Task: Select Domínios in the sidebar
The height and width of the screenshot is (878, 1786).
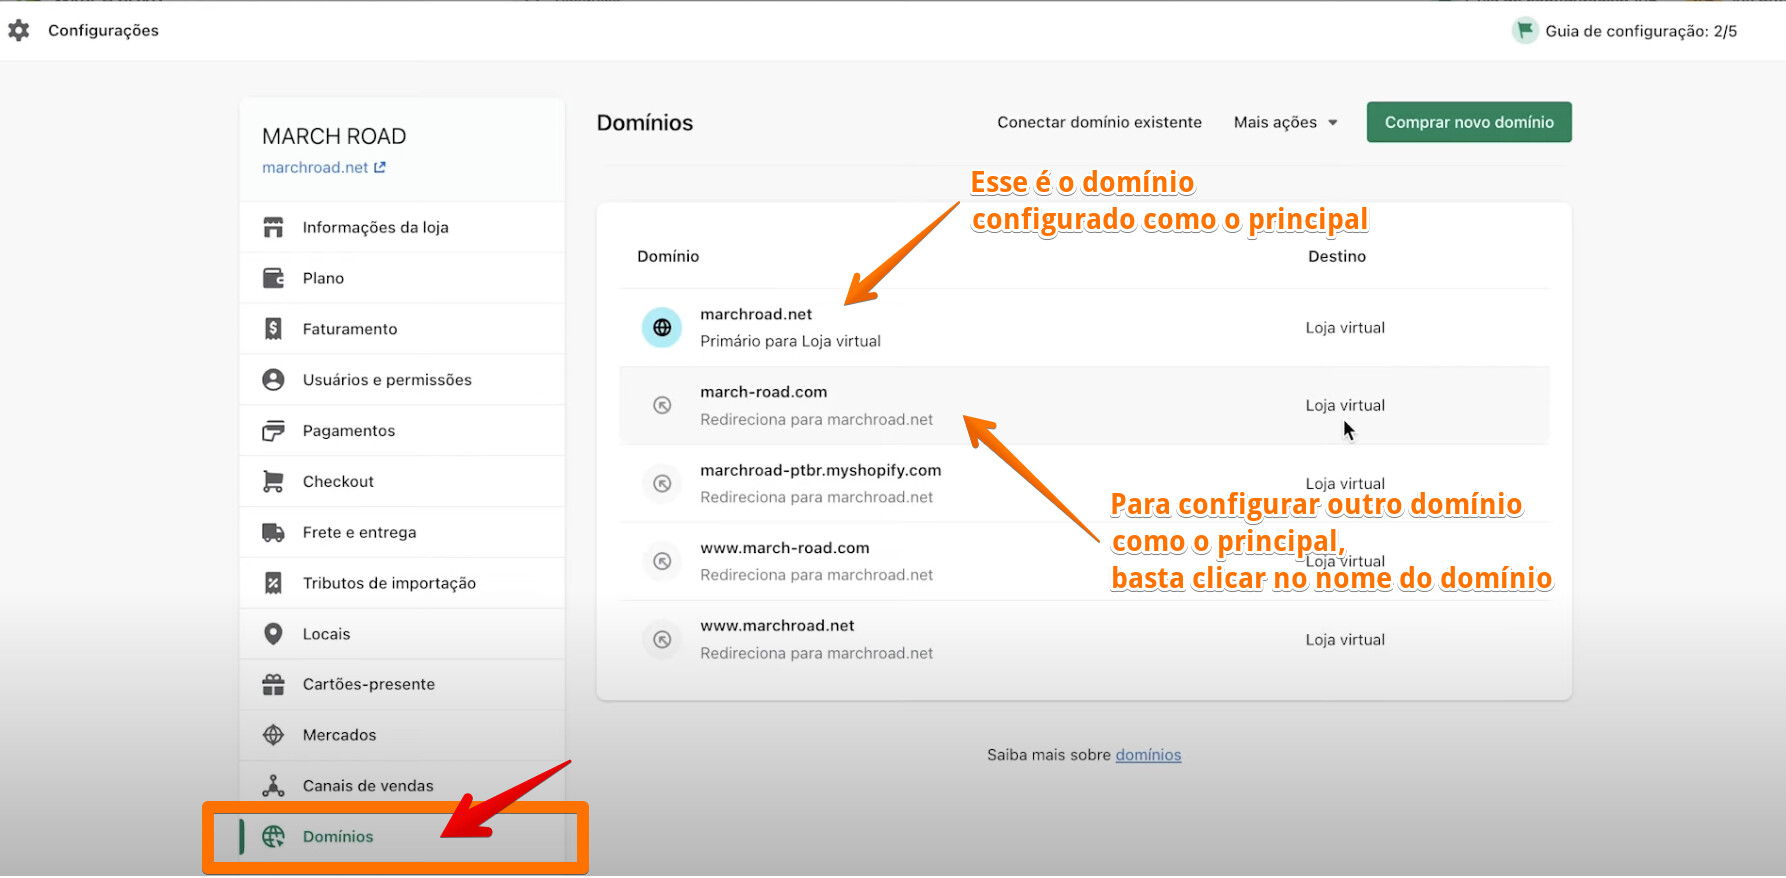Action: 402,837
